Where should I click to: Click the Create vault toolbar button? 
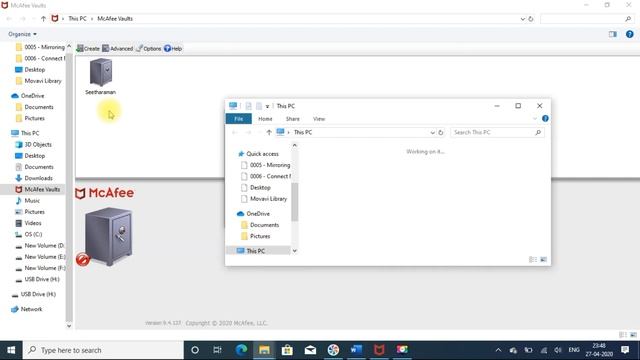coord(88,49)
